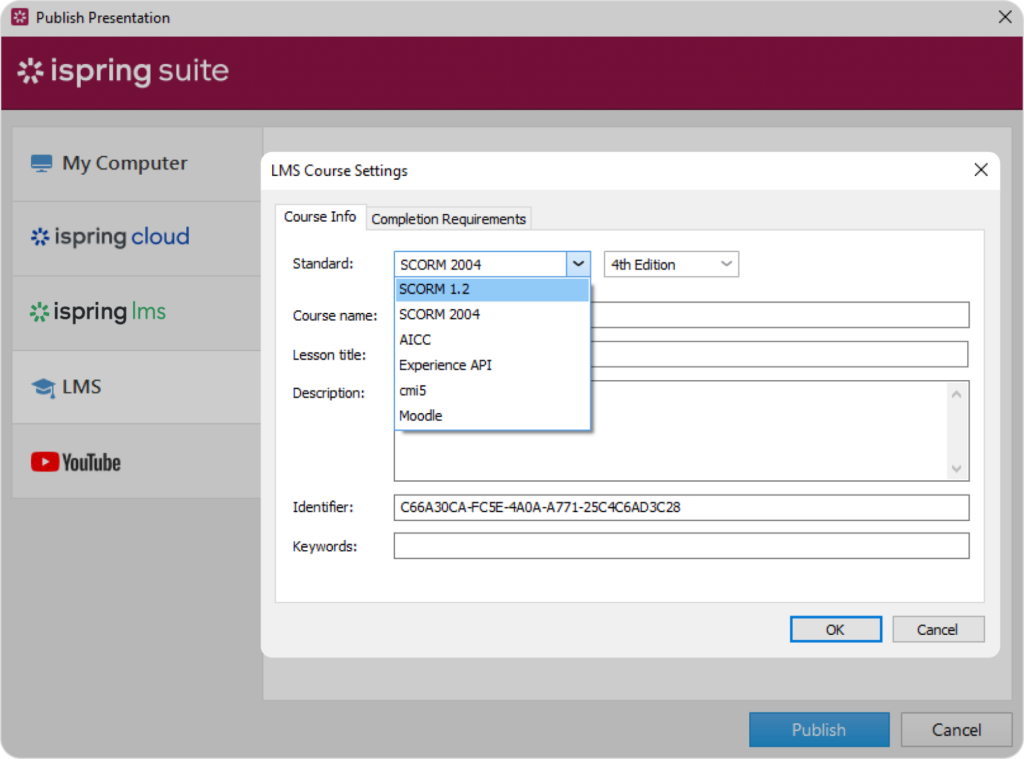
Task: Click the ispring suite logo in header
Action: [123, 71]
